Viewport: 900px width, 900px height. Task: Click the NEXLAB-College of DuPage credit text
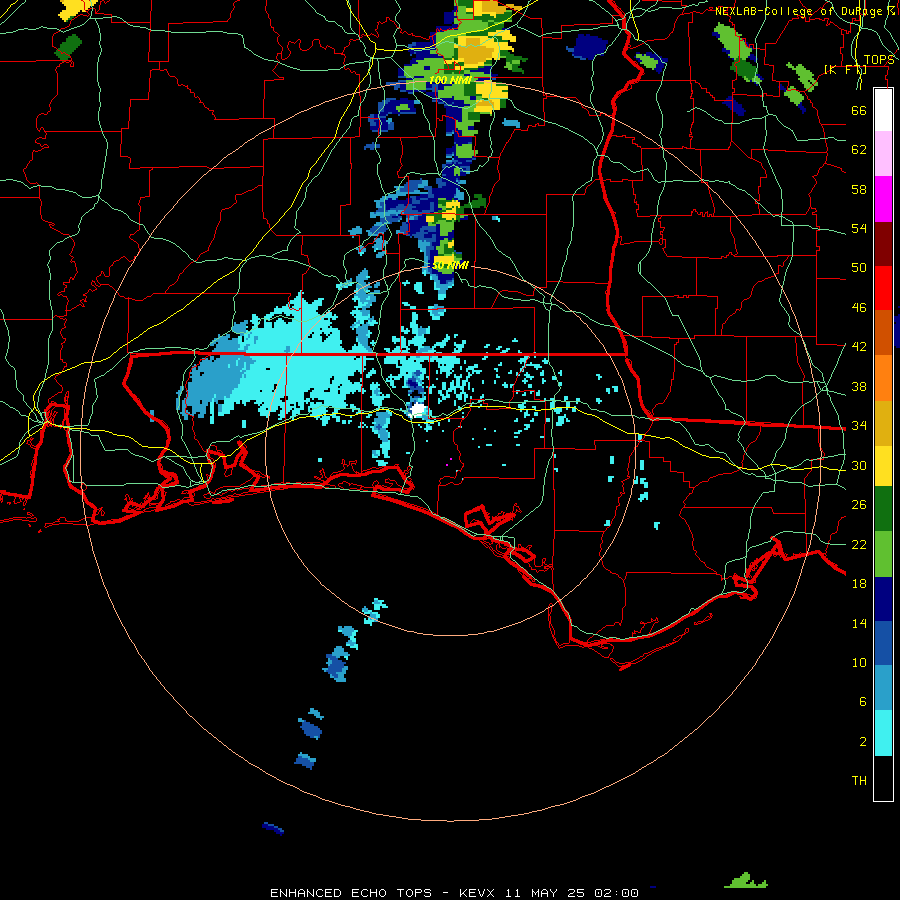(804, 11)
